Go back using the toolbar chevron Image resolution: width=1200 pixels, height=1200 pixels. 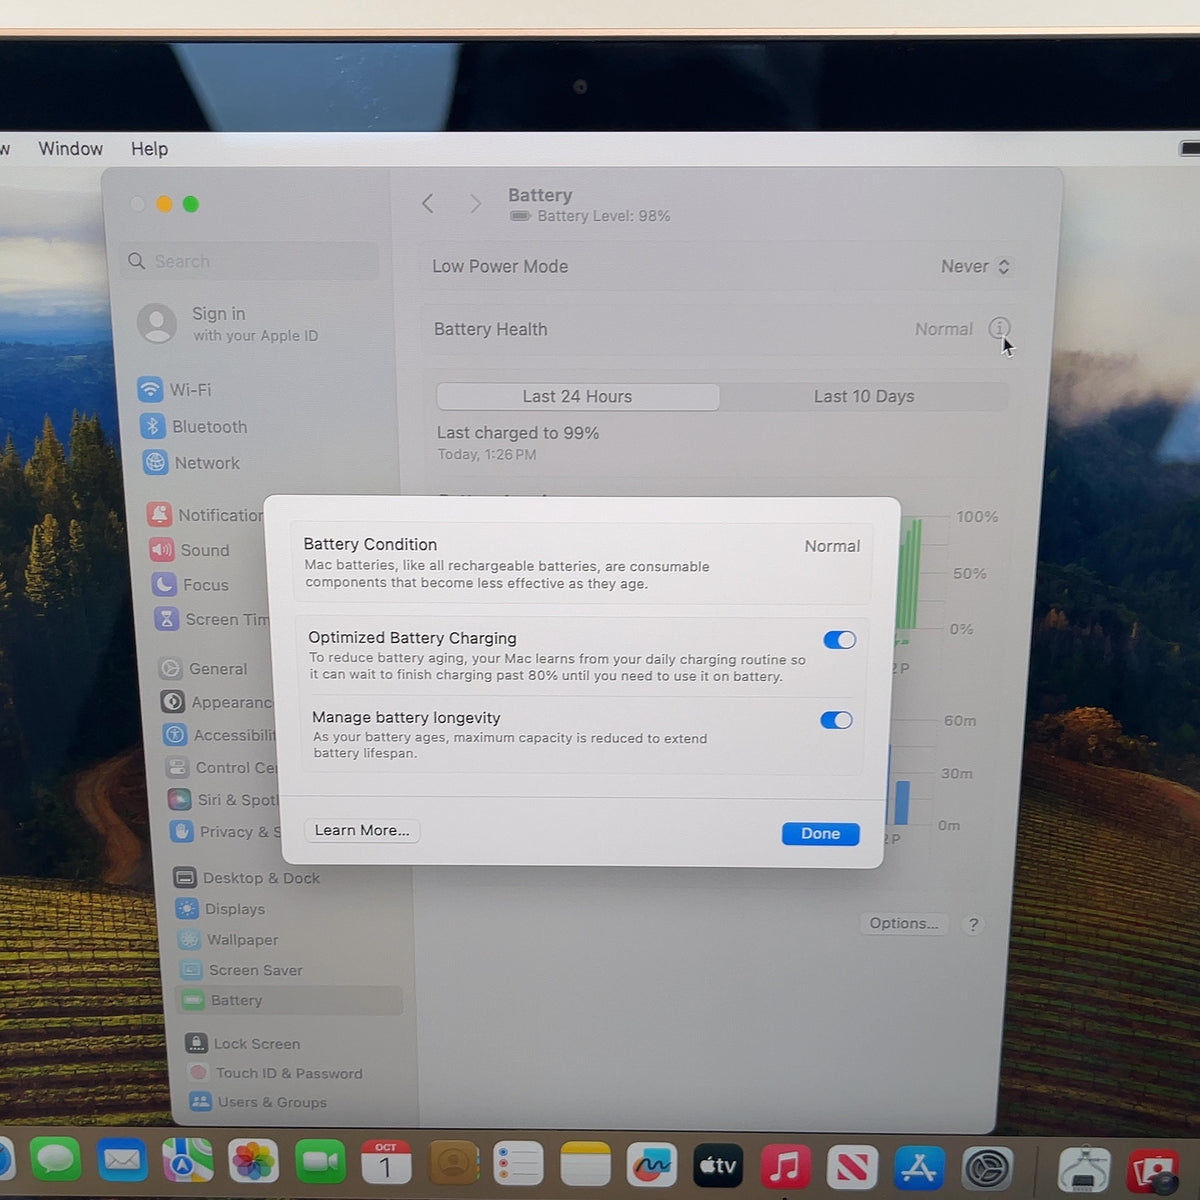428,204
